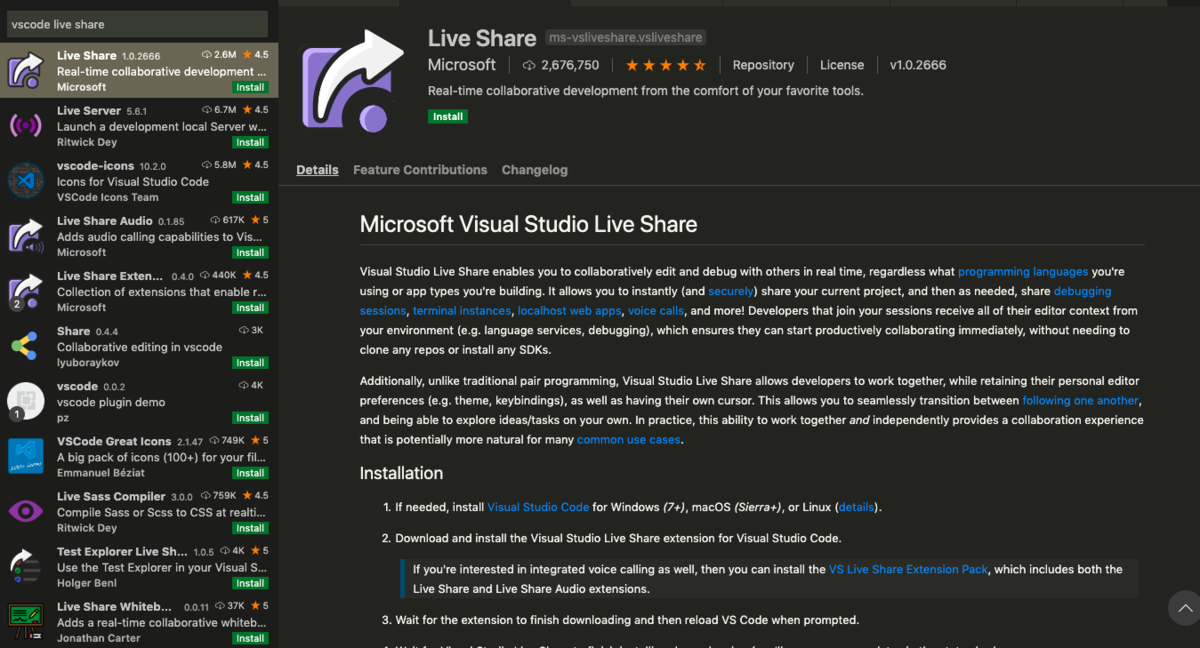Click the scroll-to-top chevron button
Image resolution: width=1200 pixels, height=648 pixels.
point(1184,607)
